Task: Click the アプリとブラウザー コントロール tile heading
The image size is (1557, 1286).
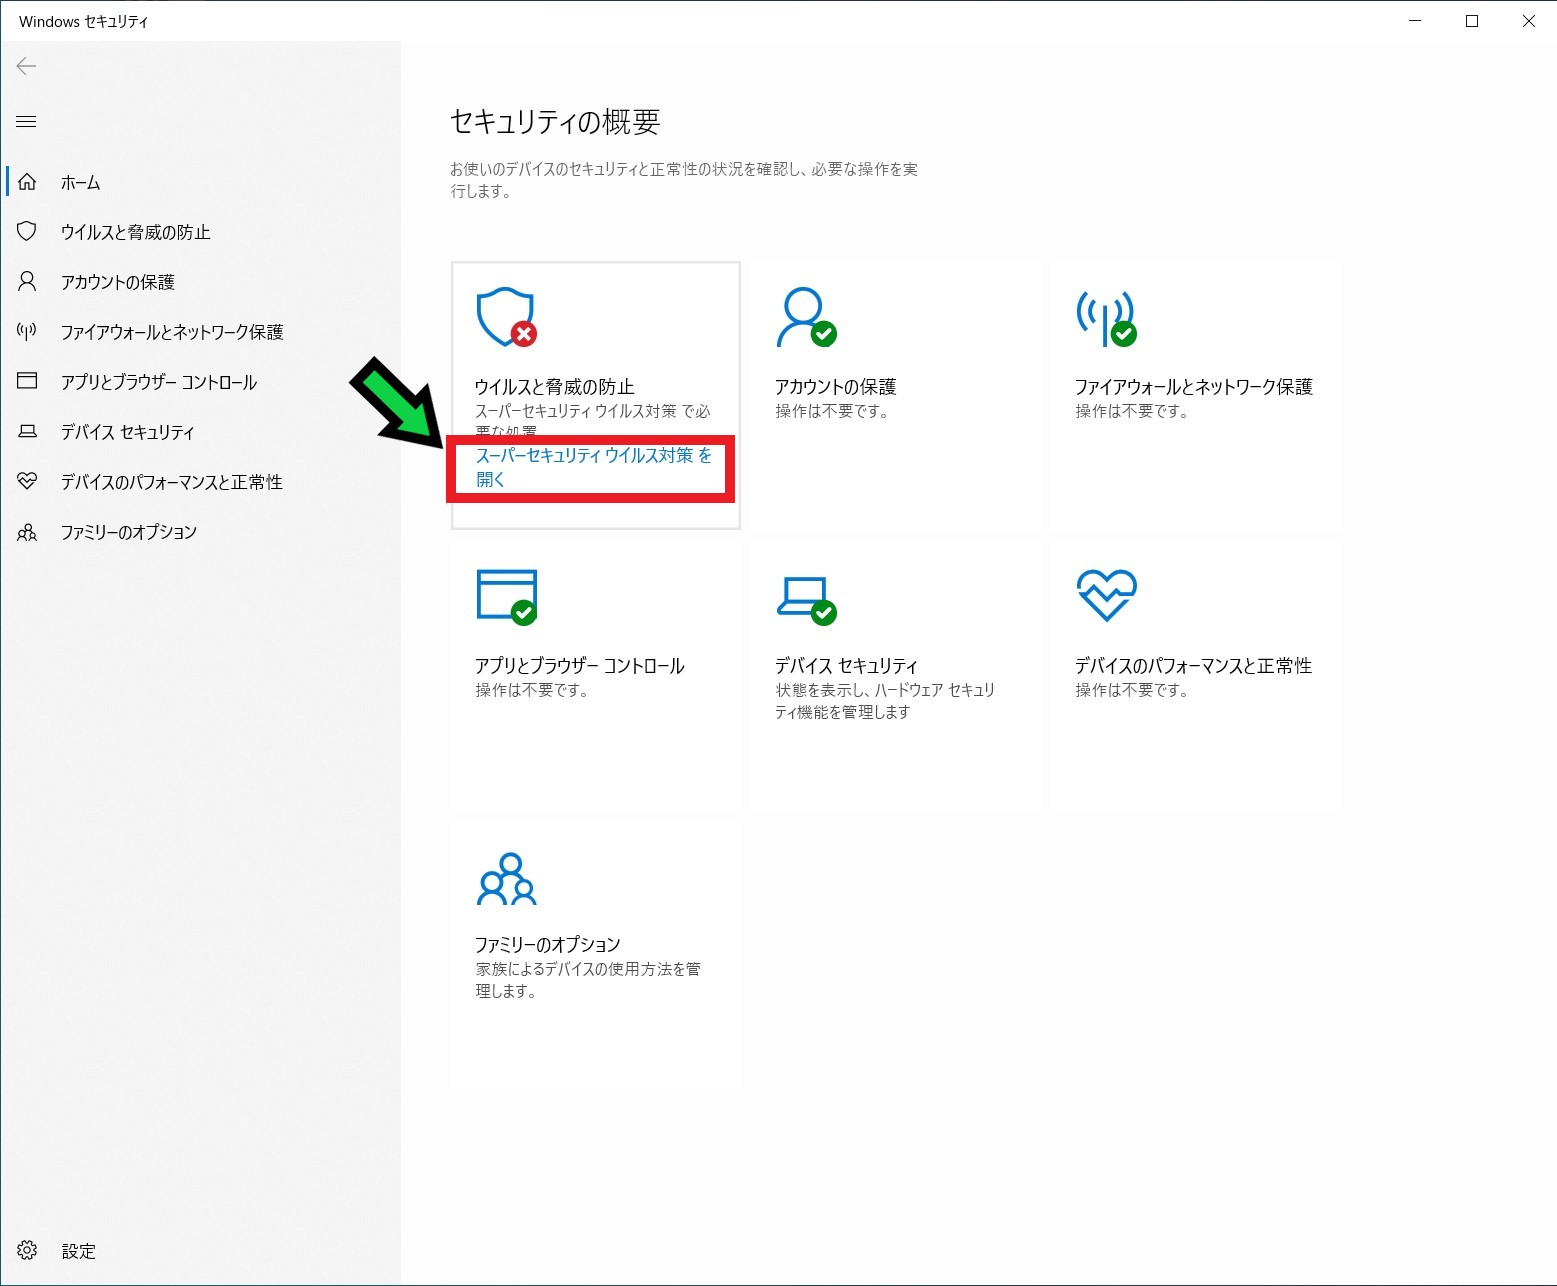Action: click(x=579, y=666)
